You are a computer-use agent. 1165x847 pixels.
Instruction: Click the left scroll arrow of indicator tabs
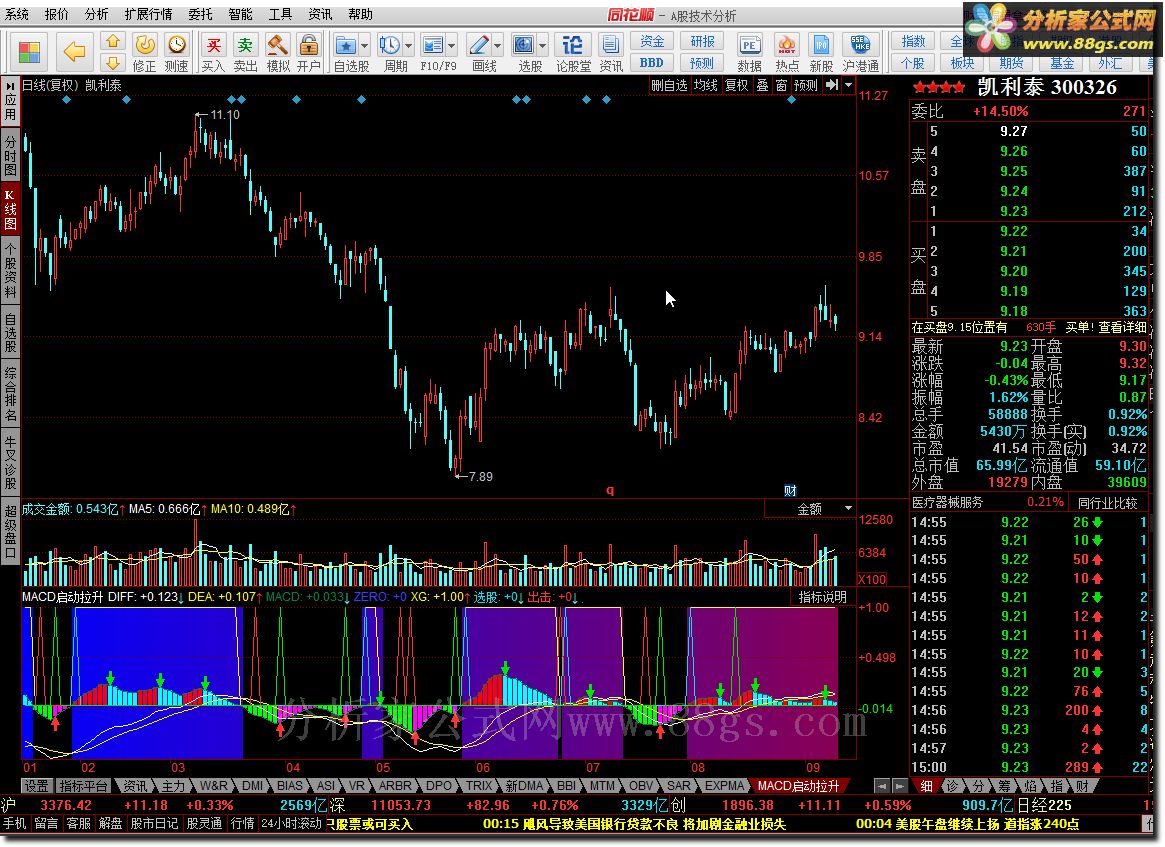pos(882,785)
